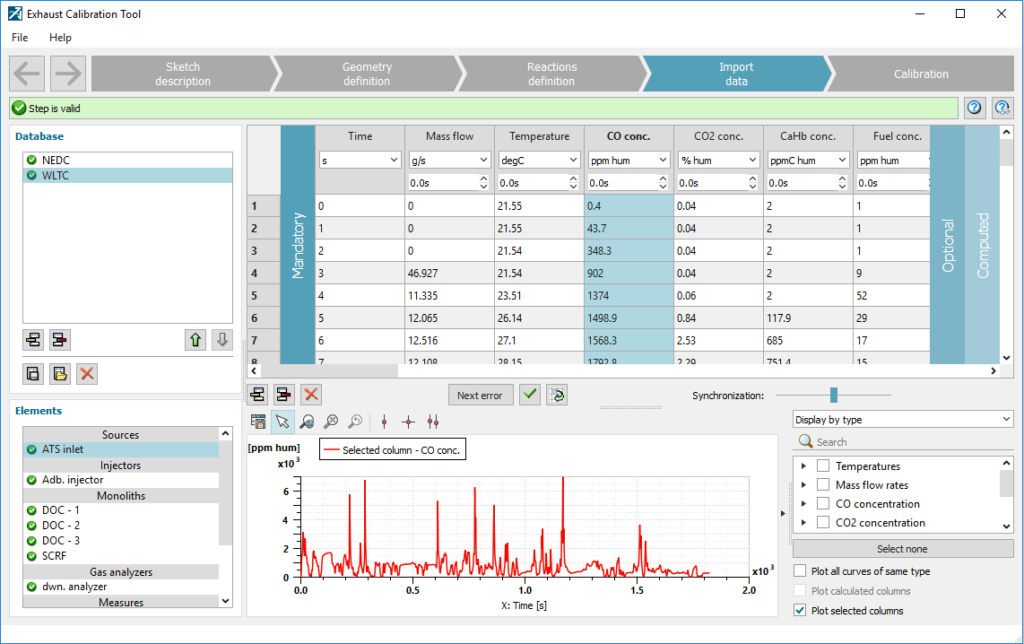Uncheck Plot selected columns
The width and height of the screenshot is (1024, 644).
[800, 610]
